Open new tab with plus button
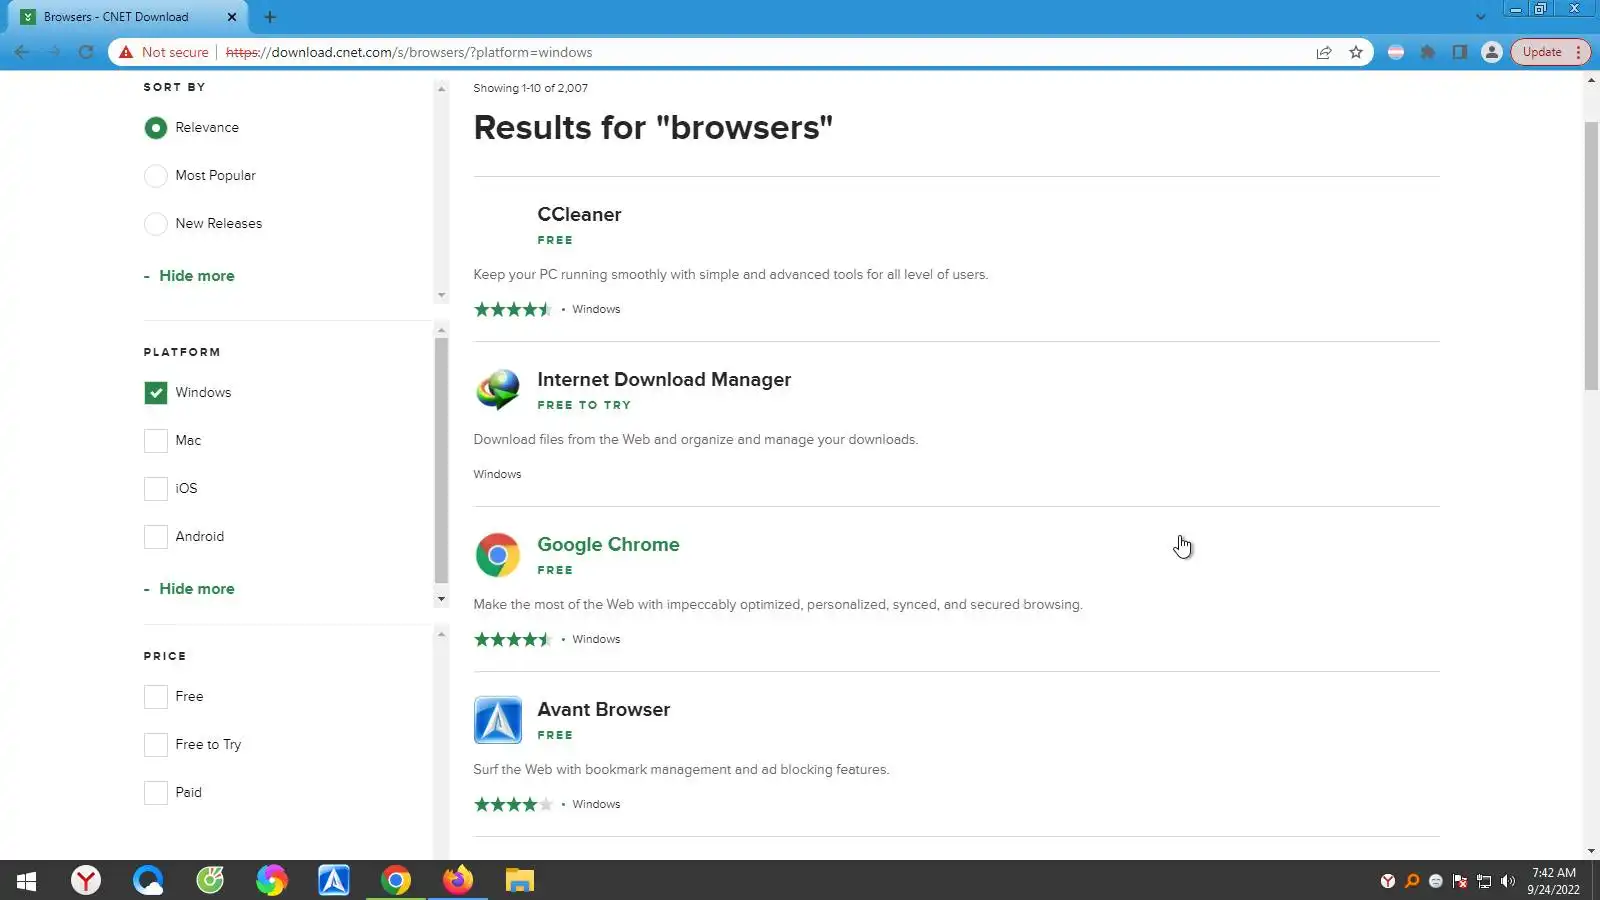Viewport: 1600px width, 900px height. pos(270,17)
